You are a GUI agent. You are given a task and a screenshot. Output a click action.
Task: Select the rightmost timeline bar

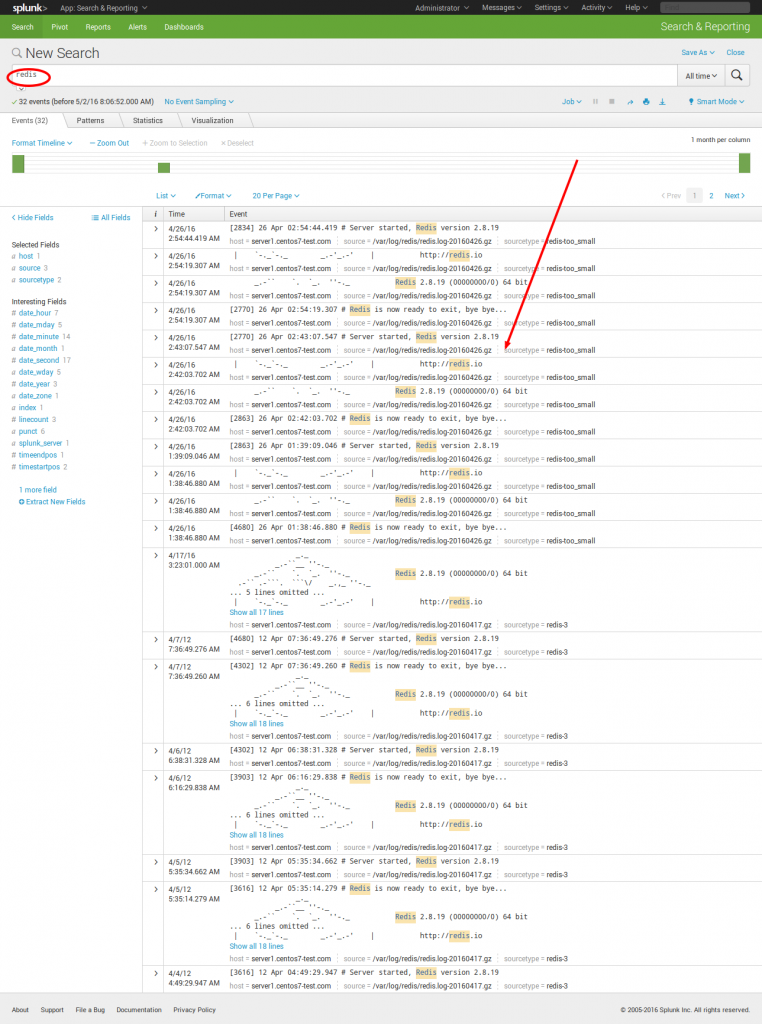coord(744,163)
